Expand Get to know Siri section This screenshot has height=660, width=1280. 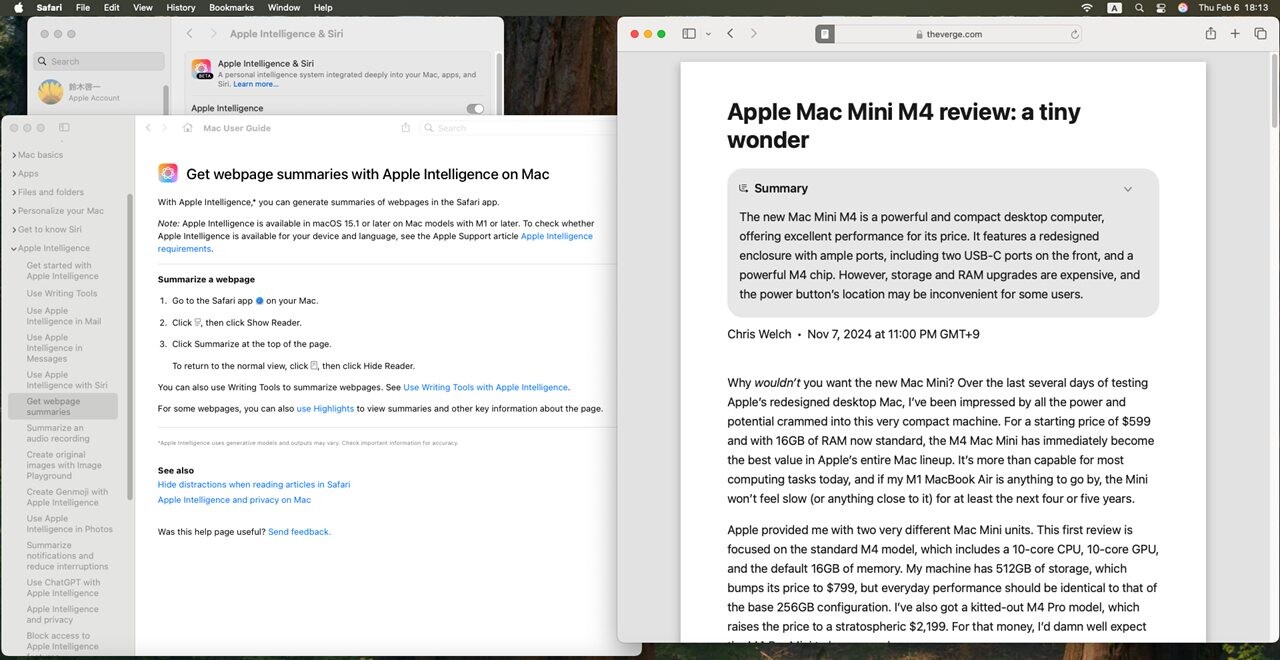pos(14,230)
